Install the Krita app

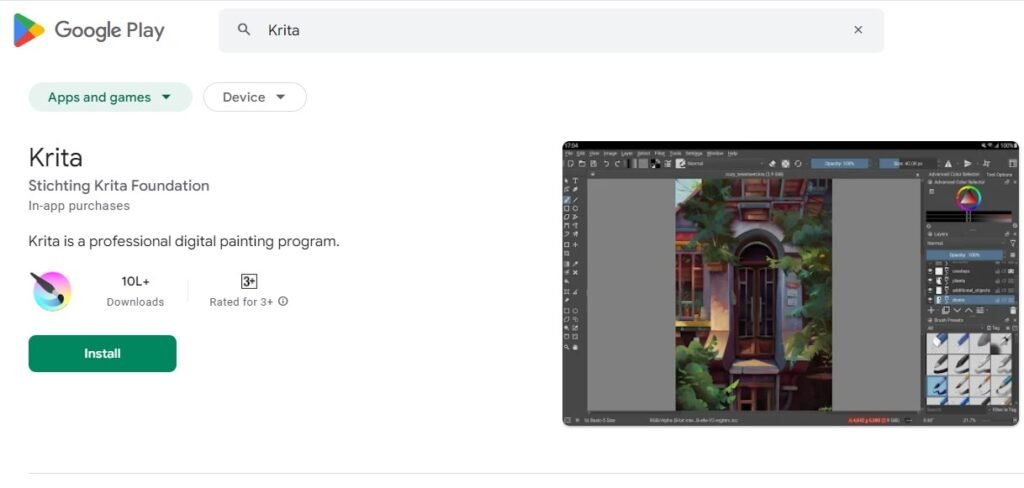(103, 353)
